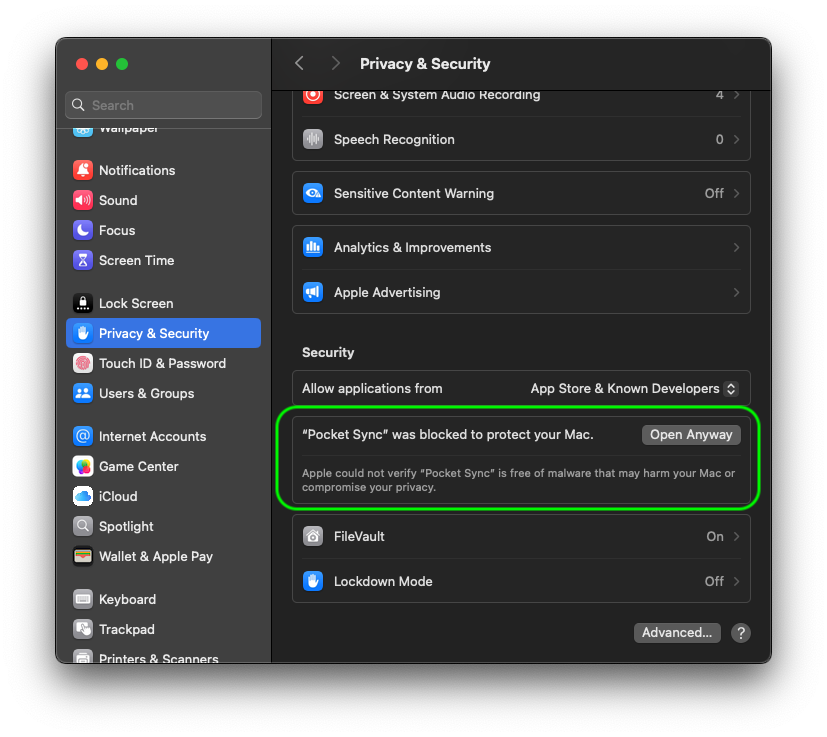Click the Sound label in sidebar
The width and height of the screenshot is (827, 737).
tap(118, 200)
